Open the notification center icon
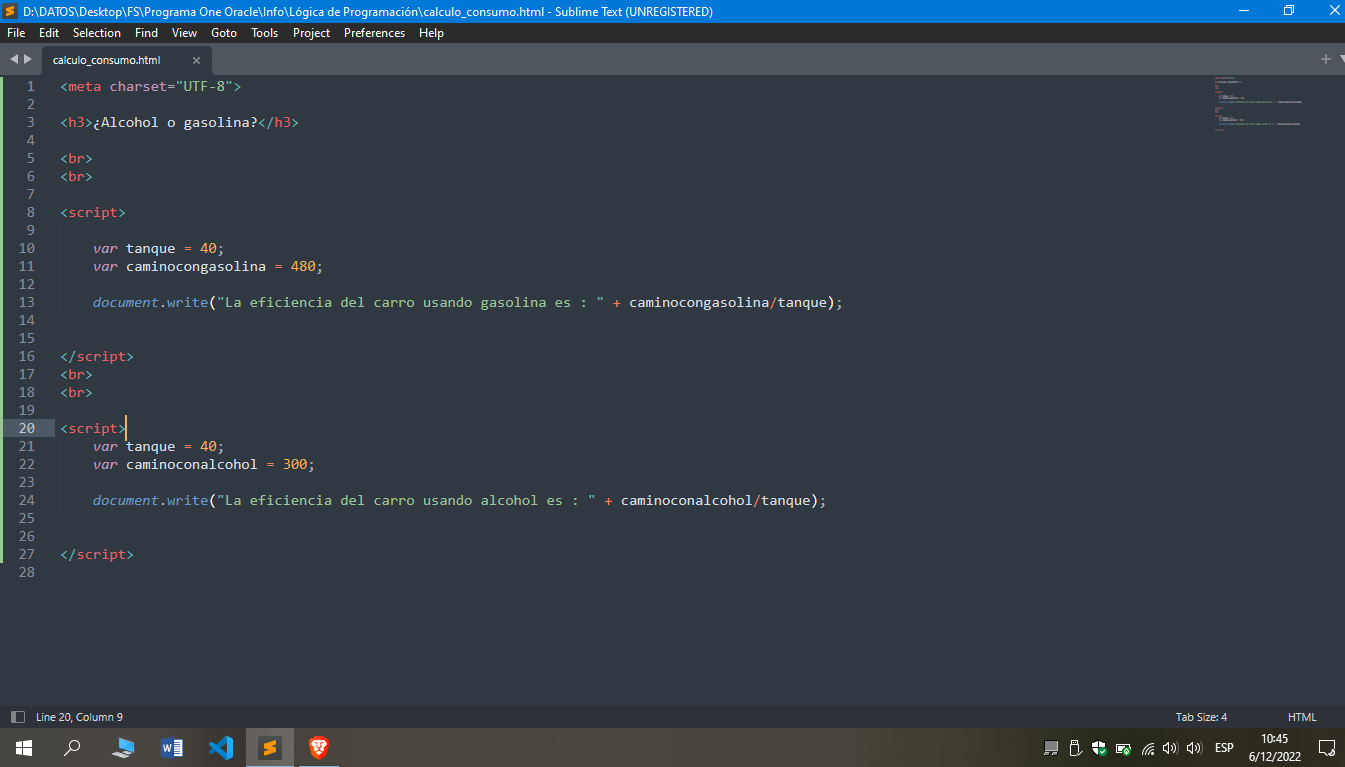The width and height of the screenshot is (1345, 767). pos(1327,747)
